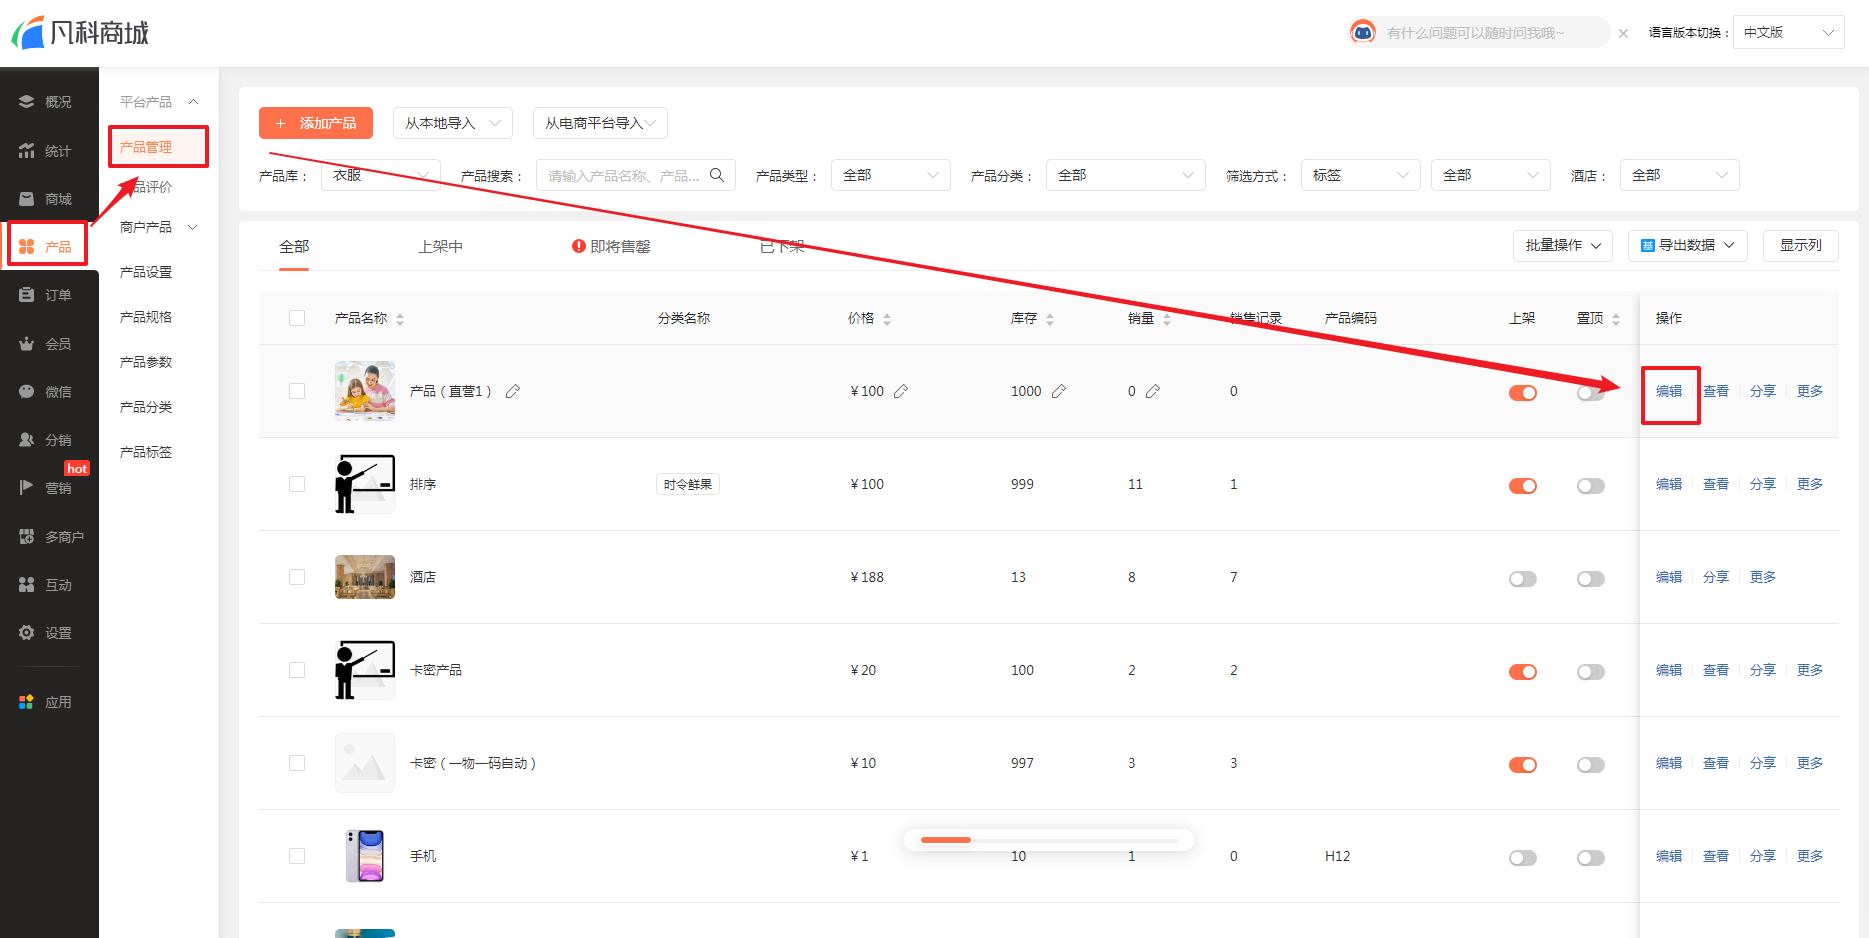1869x938 pixels.
Task: Open the 会员 members sidebar icon
Action: click(27, 343)
